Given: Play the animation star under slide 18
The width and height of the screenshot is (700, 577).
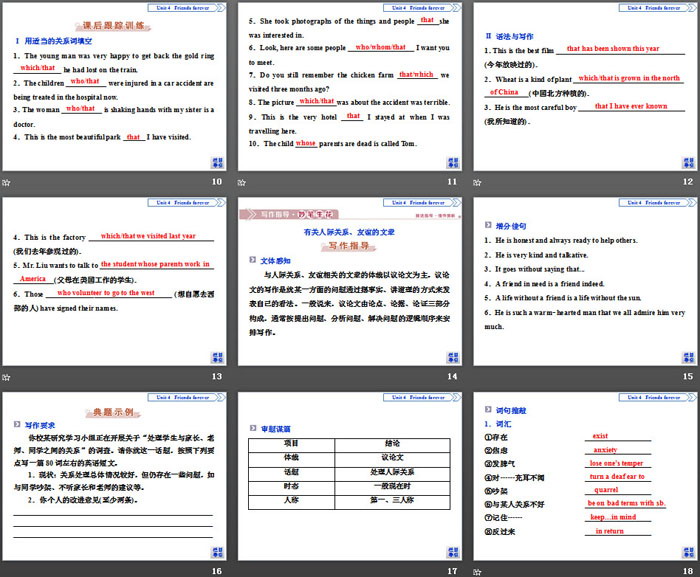Looking at the screenshot, I should click(x=477, y=570).
